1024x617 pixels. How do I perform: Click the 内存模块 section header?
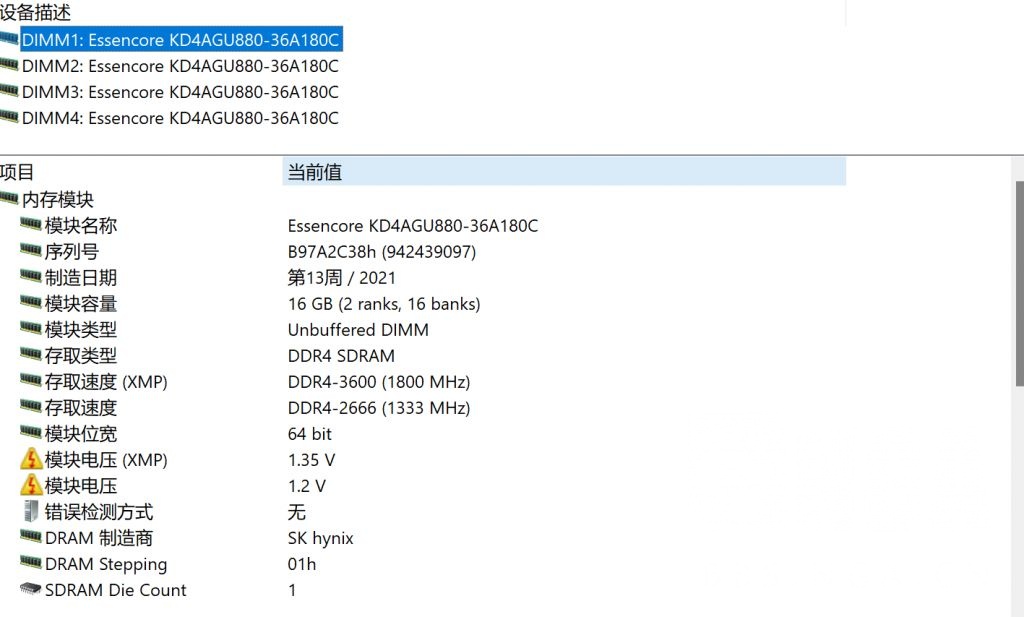pyautogui.click(x=60, y=199)
